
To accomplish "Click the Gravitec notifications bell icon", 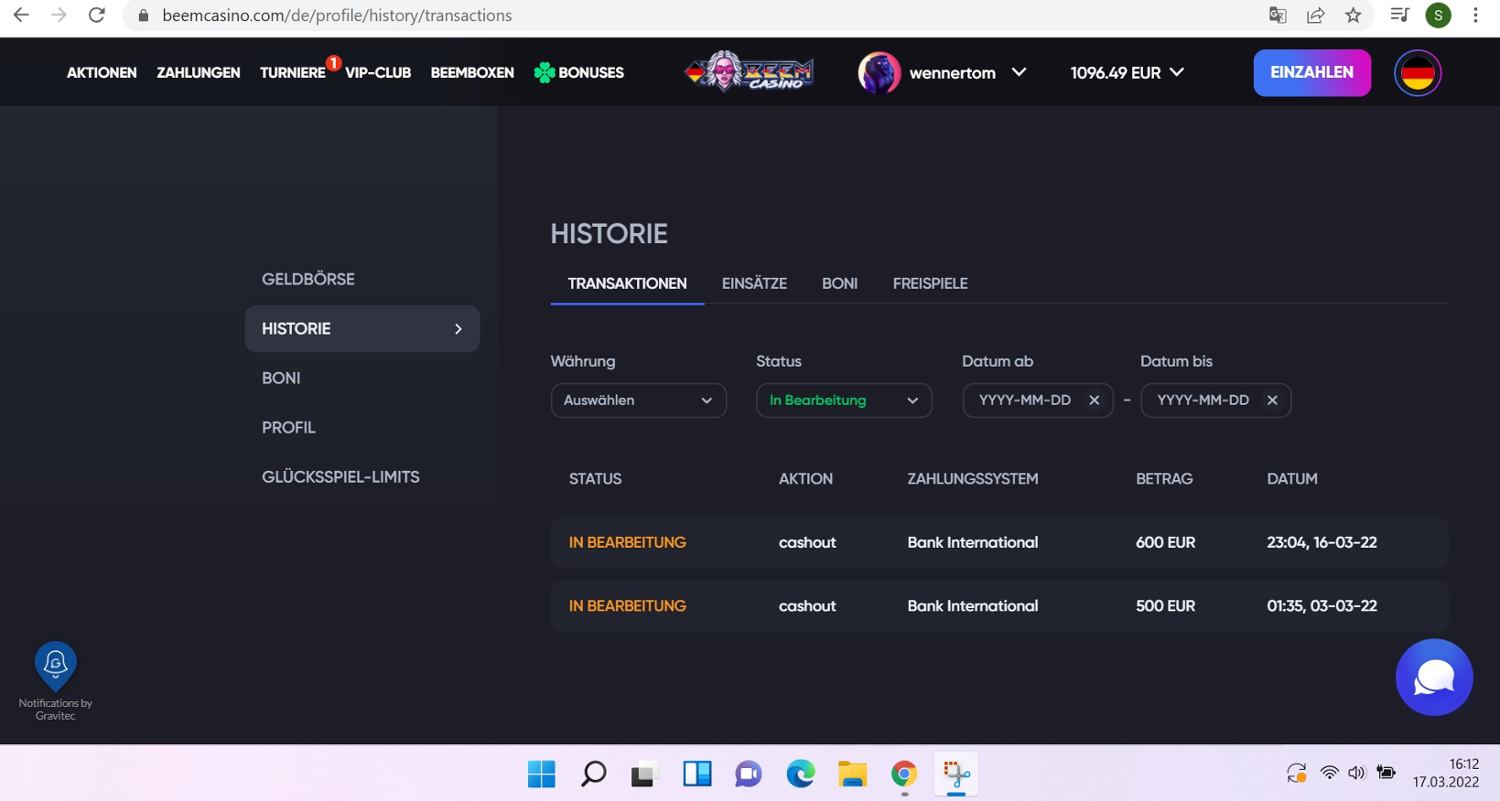I will tap(55, 664).
